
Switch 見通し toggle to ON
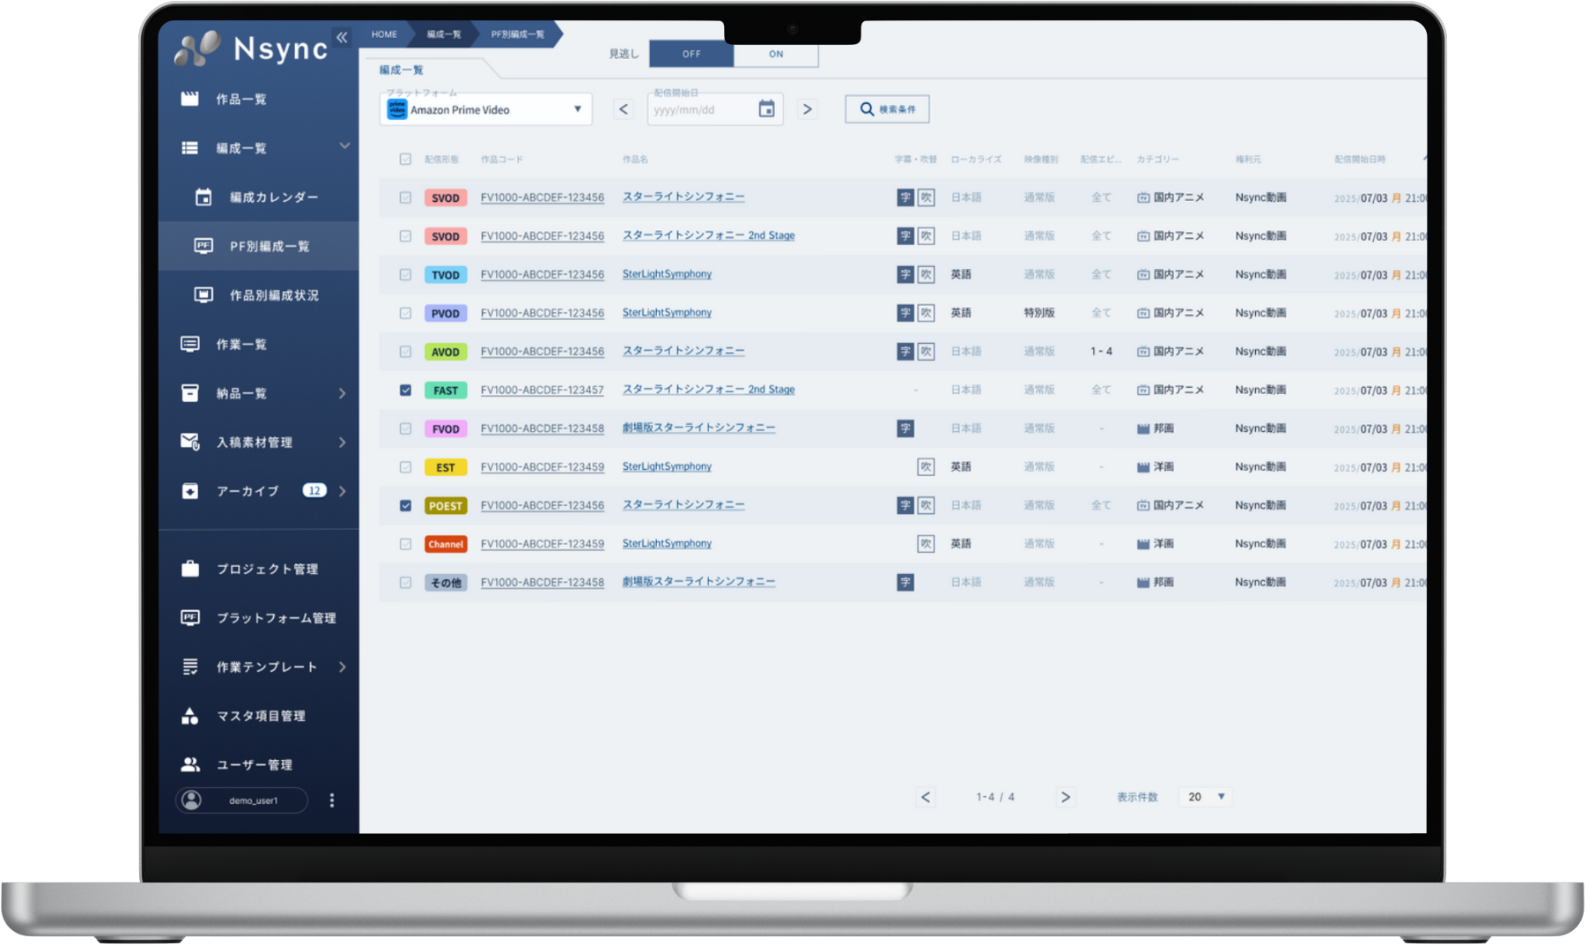pos(776,54)
